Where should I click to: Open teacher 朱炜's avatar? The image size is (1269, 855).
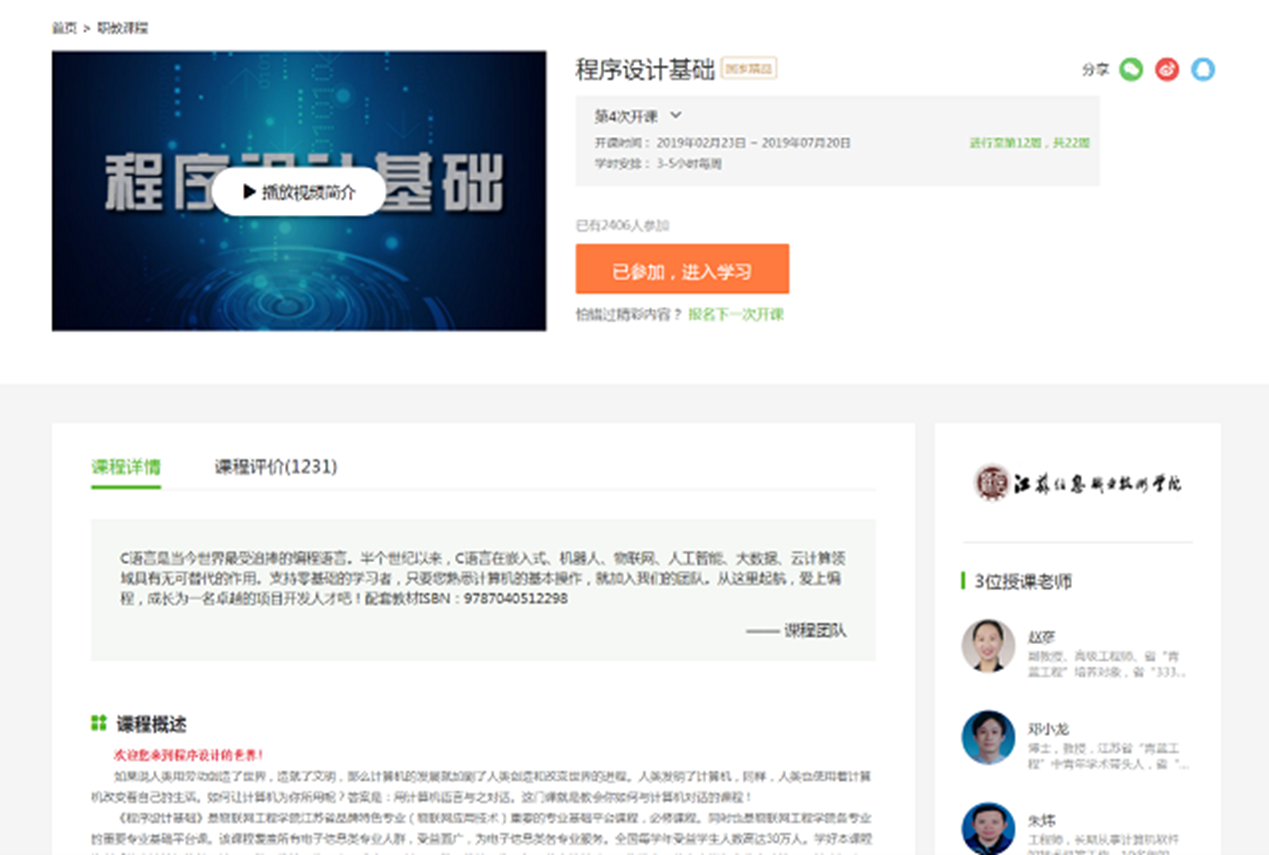[988, 828]
